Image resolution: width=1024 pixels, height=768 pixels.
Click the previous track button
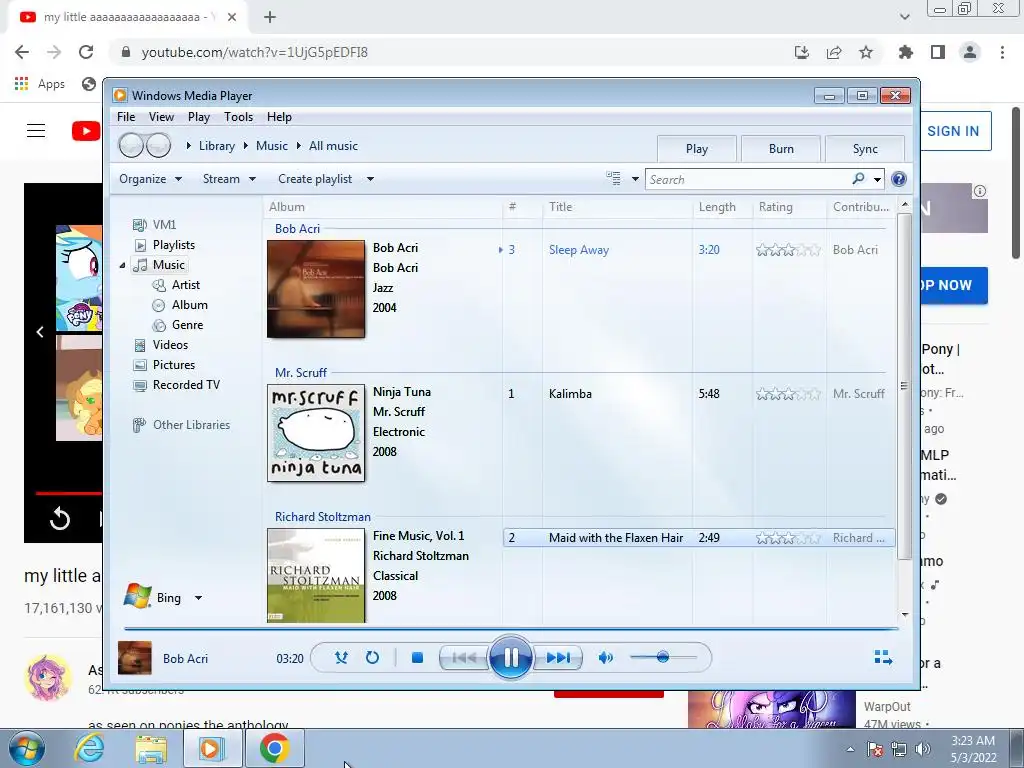[x=464, y=658]
